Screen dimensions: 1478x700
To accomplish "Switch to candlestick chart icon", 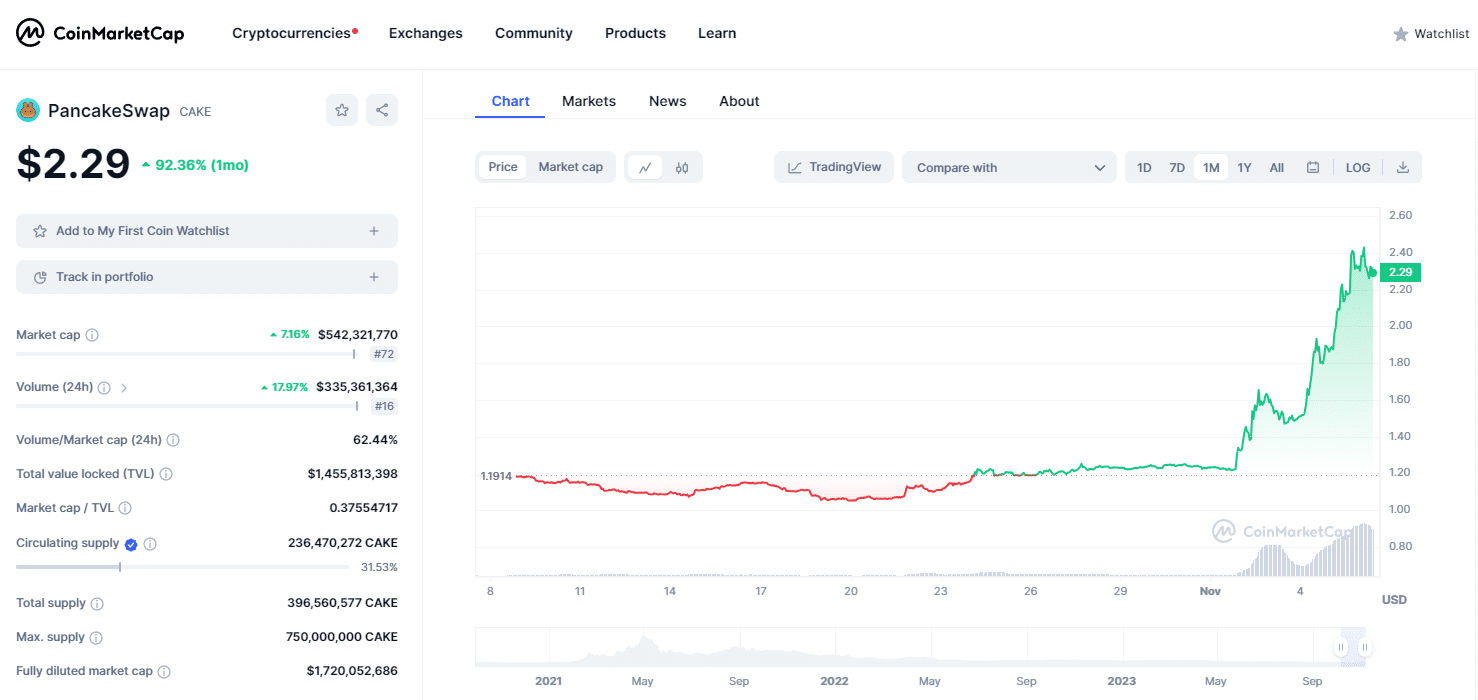I will pyautogui.click(x=682, y=168).
